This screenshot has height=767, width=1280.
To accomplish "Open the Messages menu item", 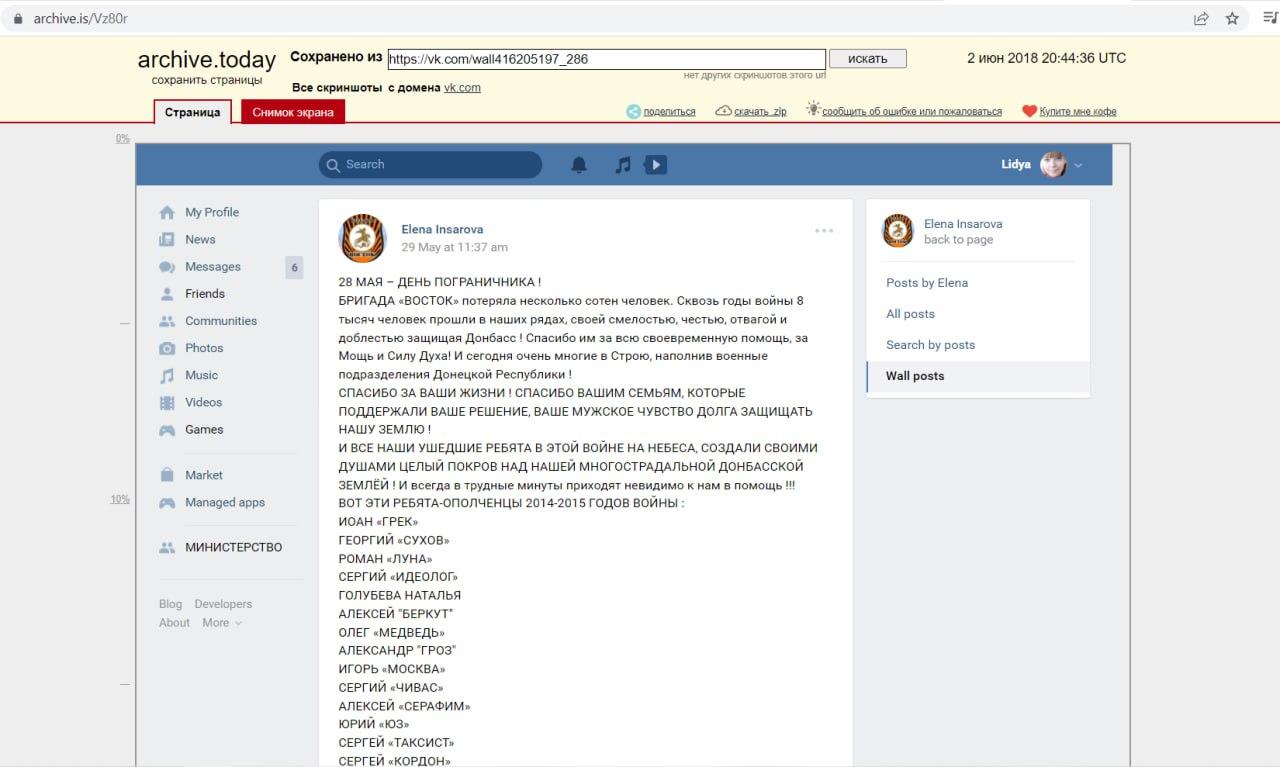I will [x=213, y=267].
